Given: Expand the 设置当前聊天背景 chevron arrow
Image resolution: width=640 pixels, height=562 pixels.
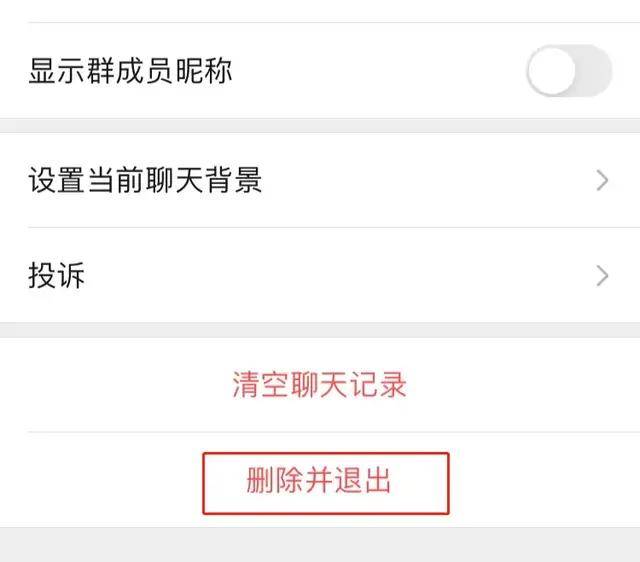Looking at the screenshot, I should coord(602,181).
